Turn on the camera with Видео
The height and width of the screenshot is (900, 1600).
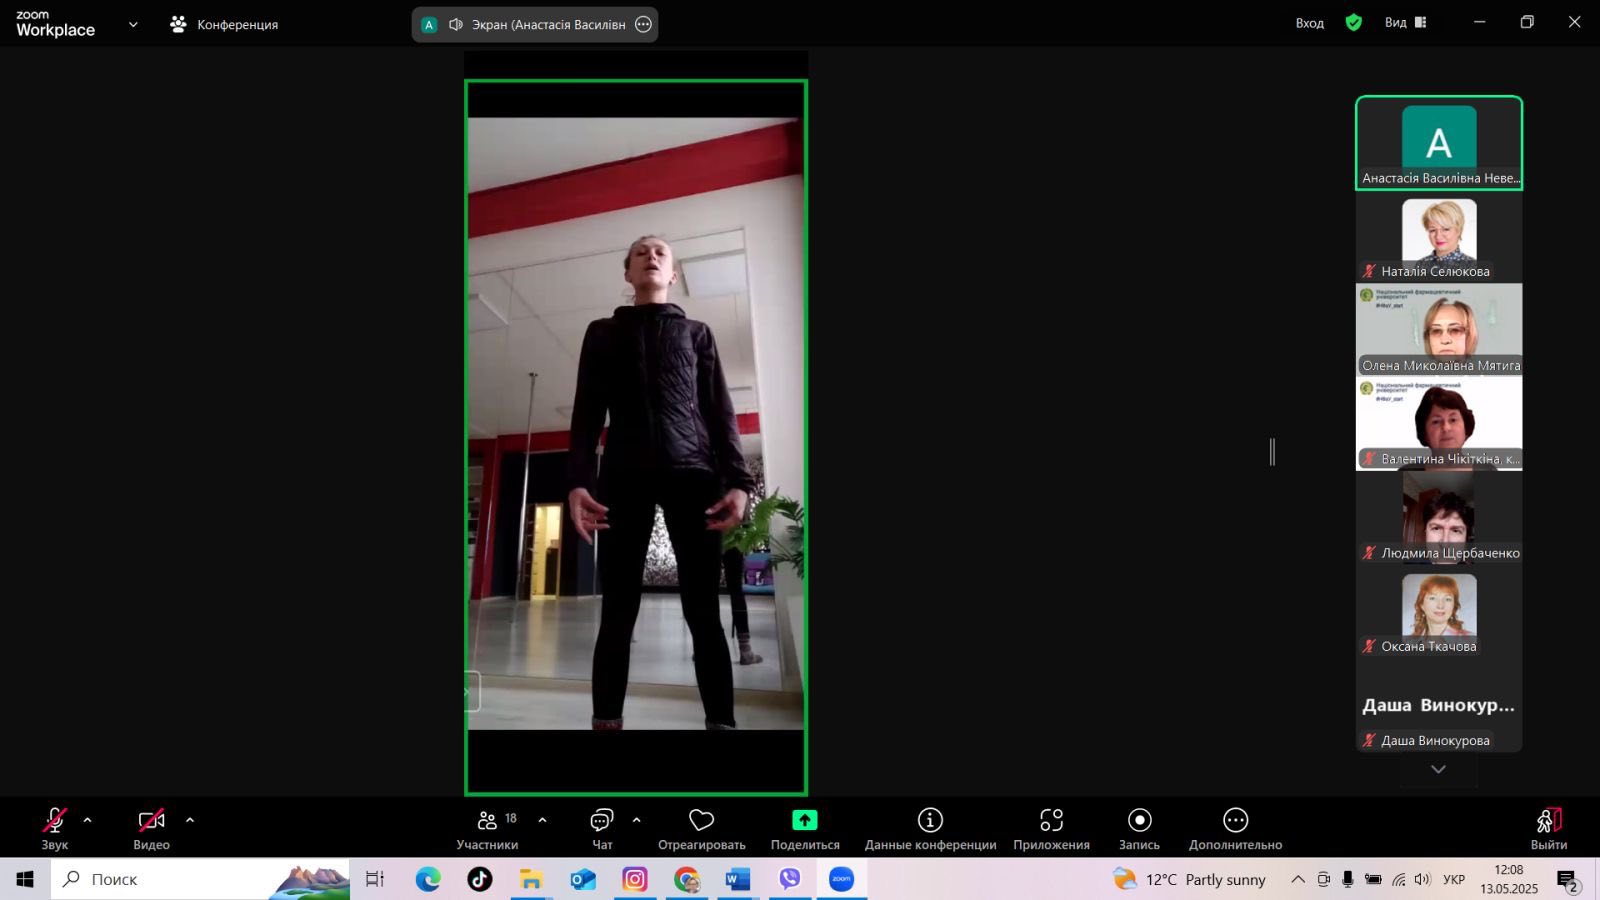click(x=151, y=829)
